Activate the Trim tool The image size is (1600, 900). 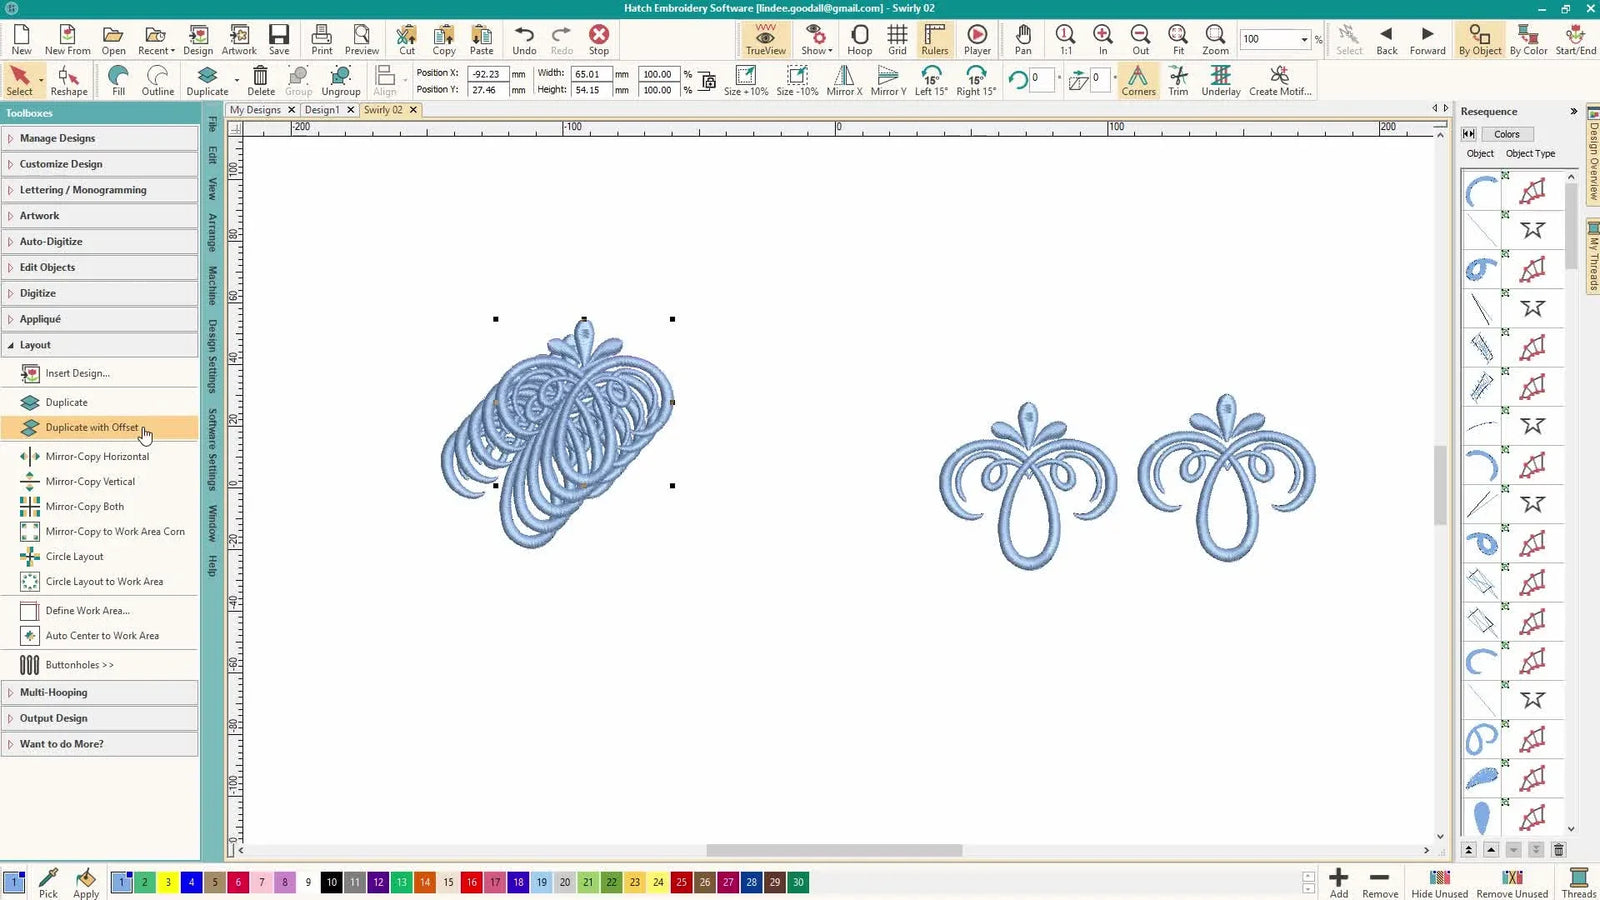point(1178,80)
